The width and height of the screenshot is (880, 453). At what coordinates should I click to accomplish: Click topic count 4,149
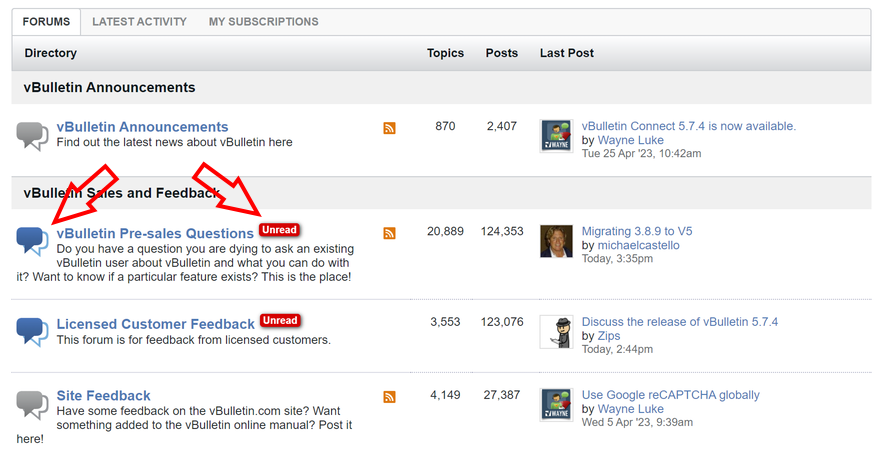point(445,395)
